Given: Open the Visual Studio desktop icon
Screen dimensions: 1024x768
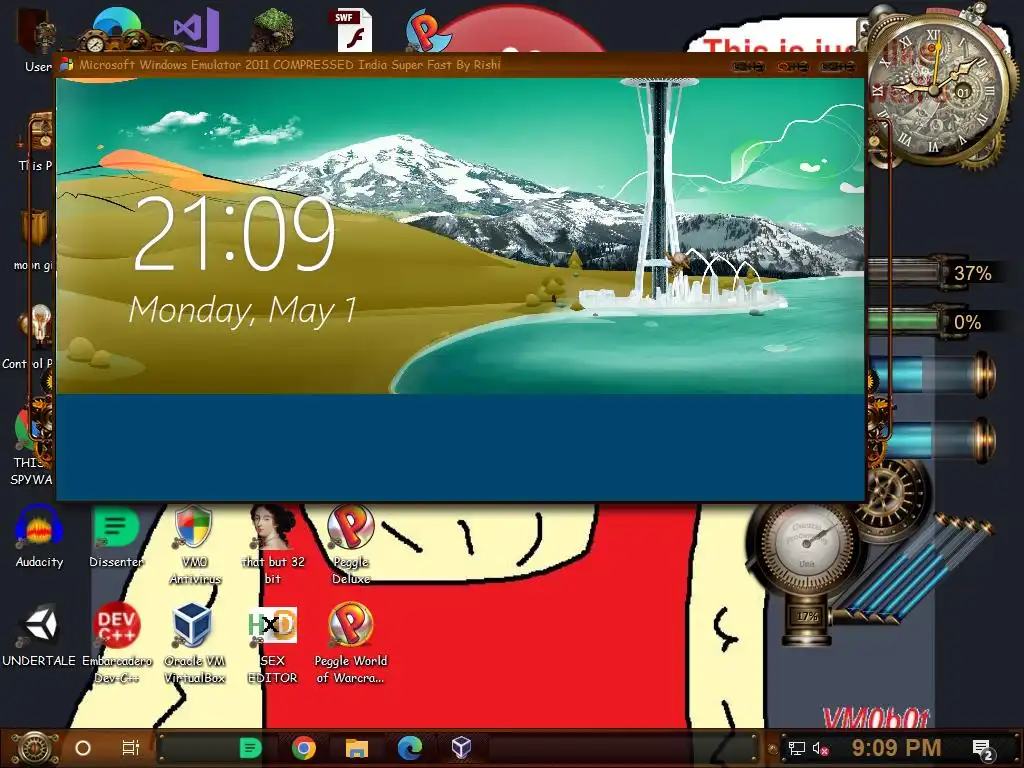Looking at the screenshot, I should (x=196, y=30).
